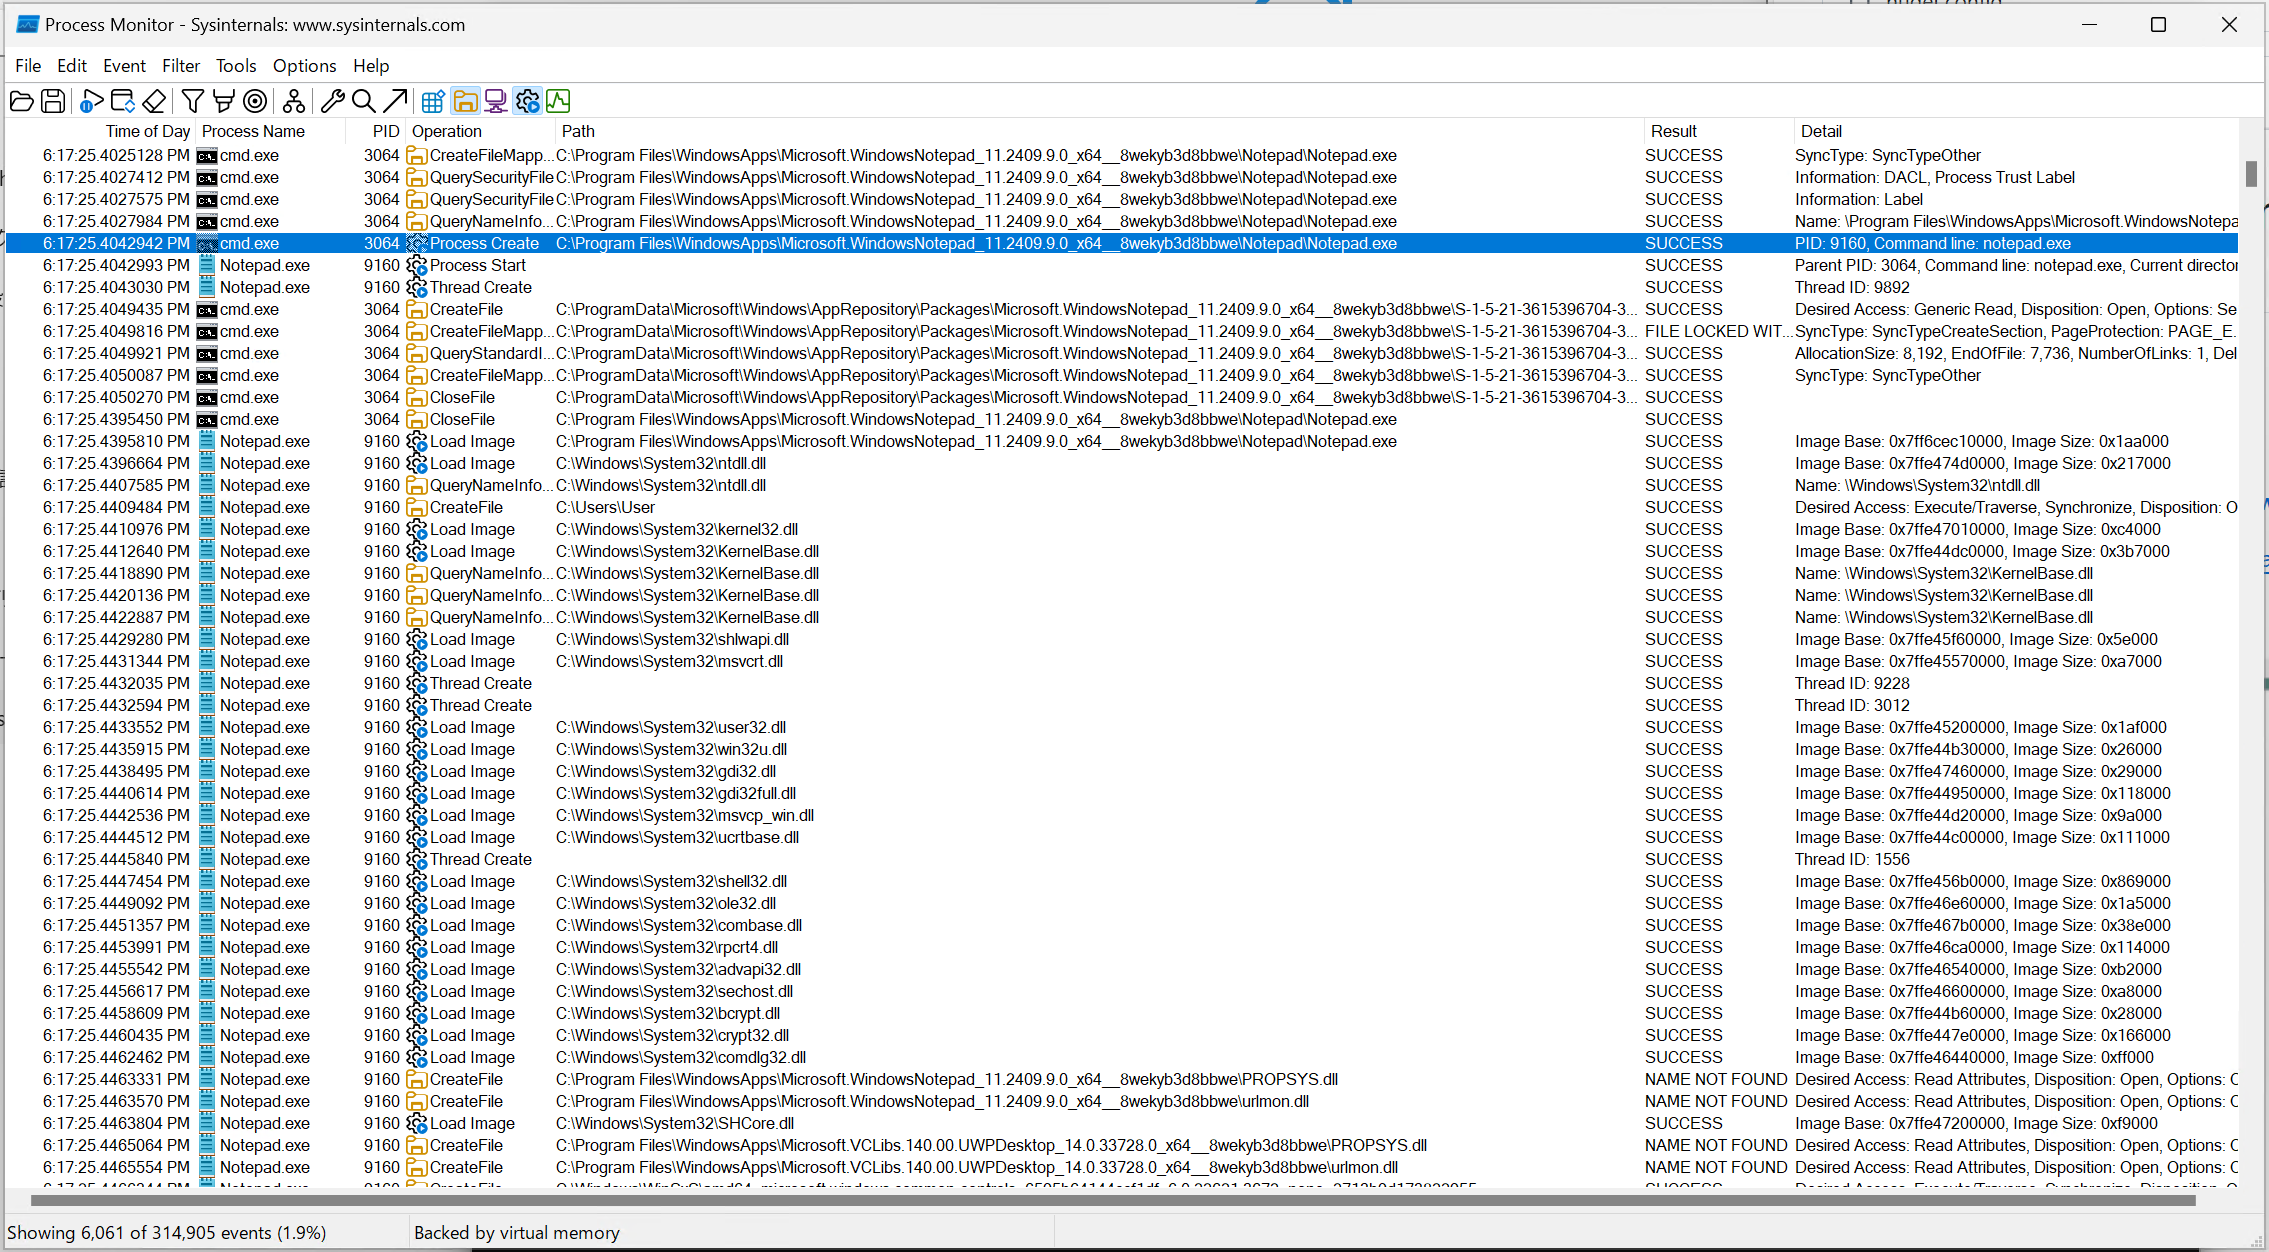Open the Options menu

tap(304, 66)
